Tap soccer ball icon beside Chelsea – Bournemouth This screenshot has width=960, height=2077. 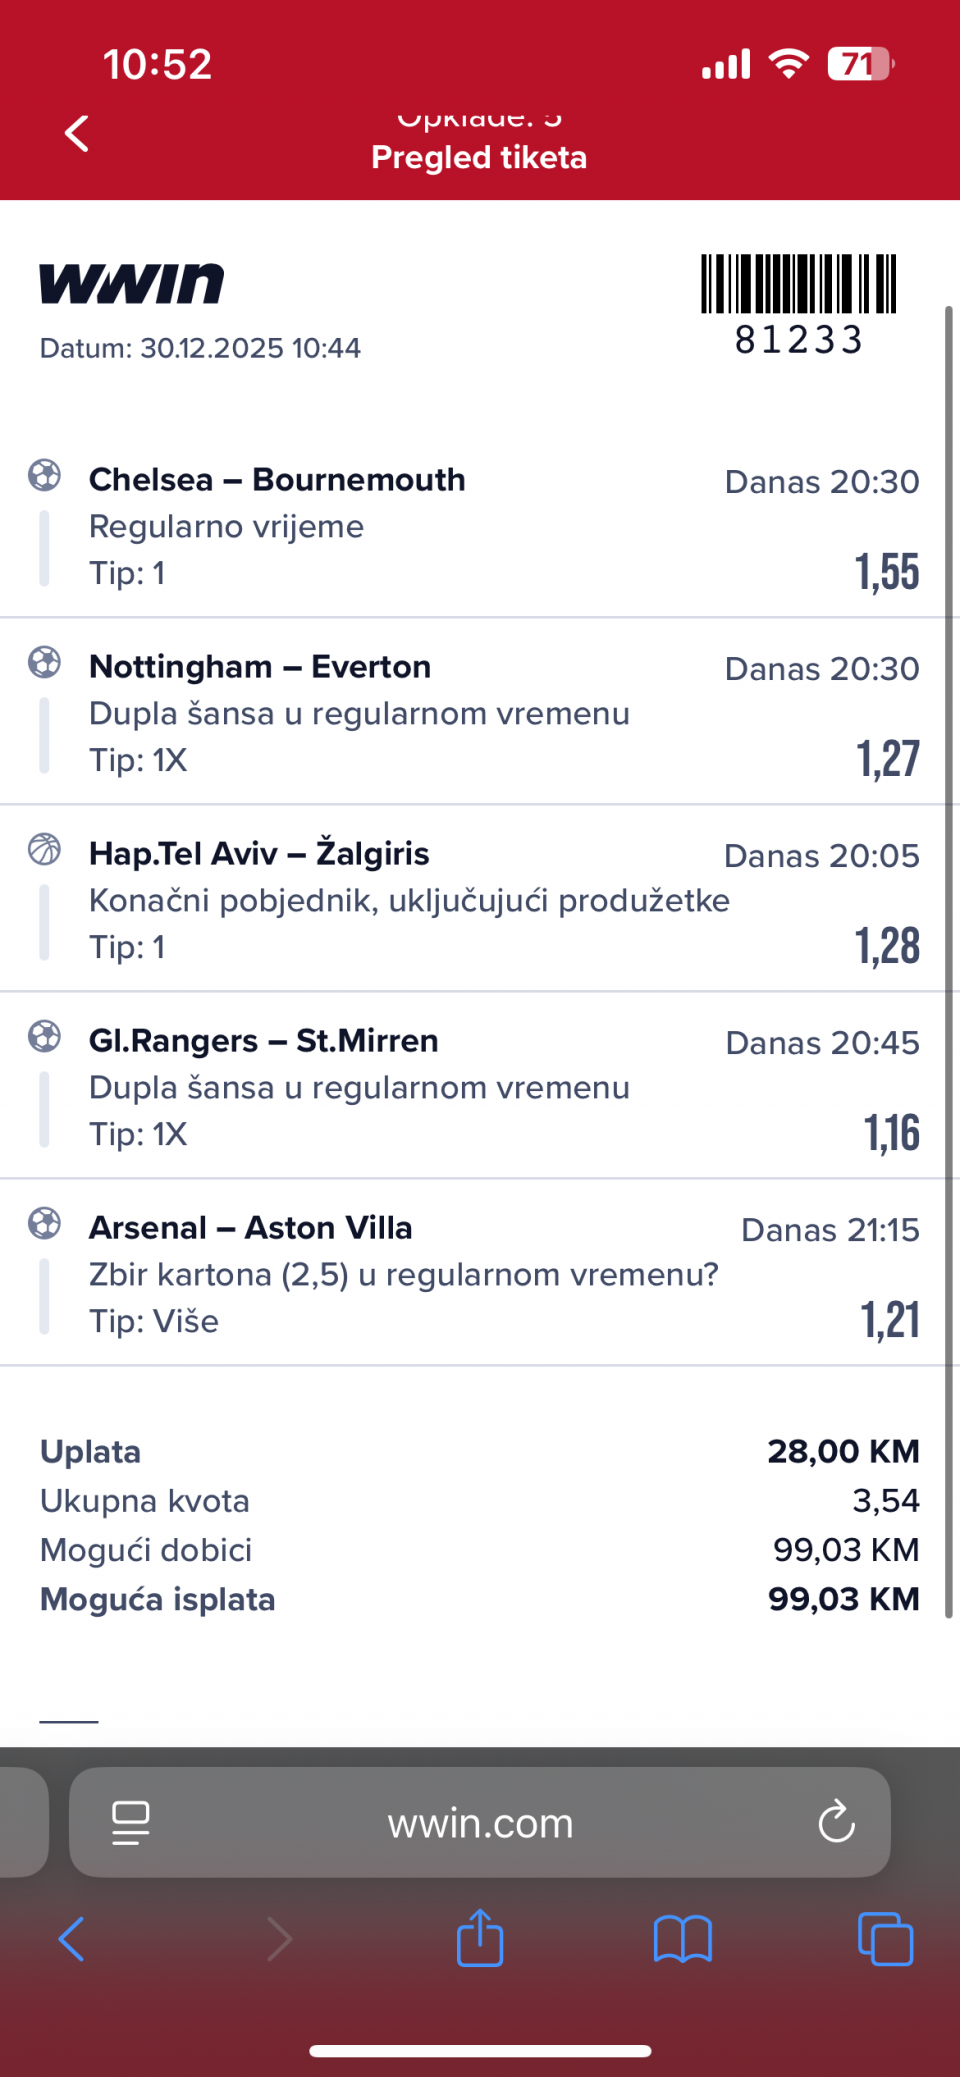point(44,475)
